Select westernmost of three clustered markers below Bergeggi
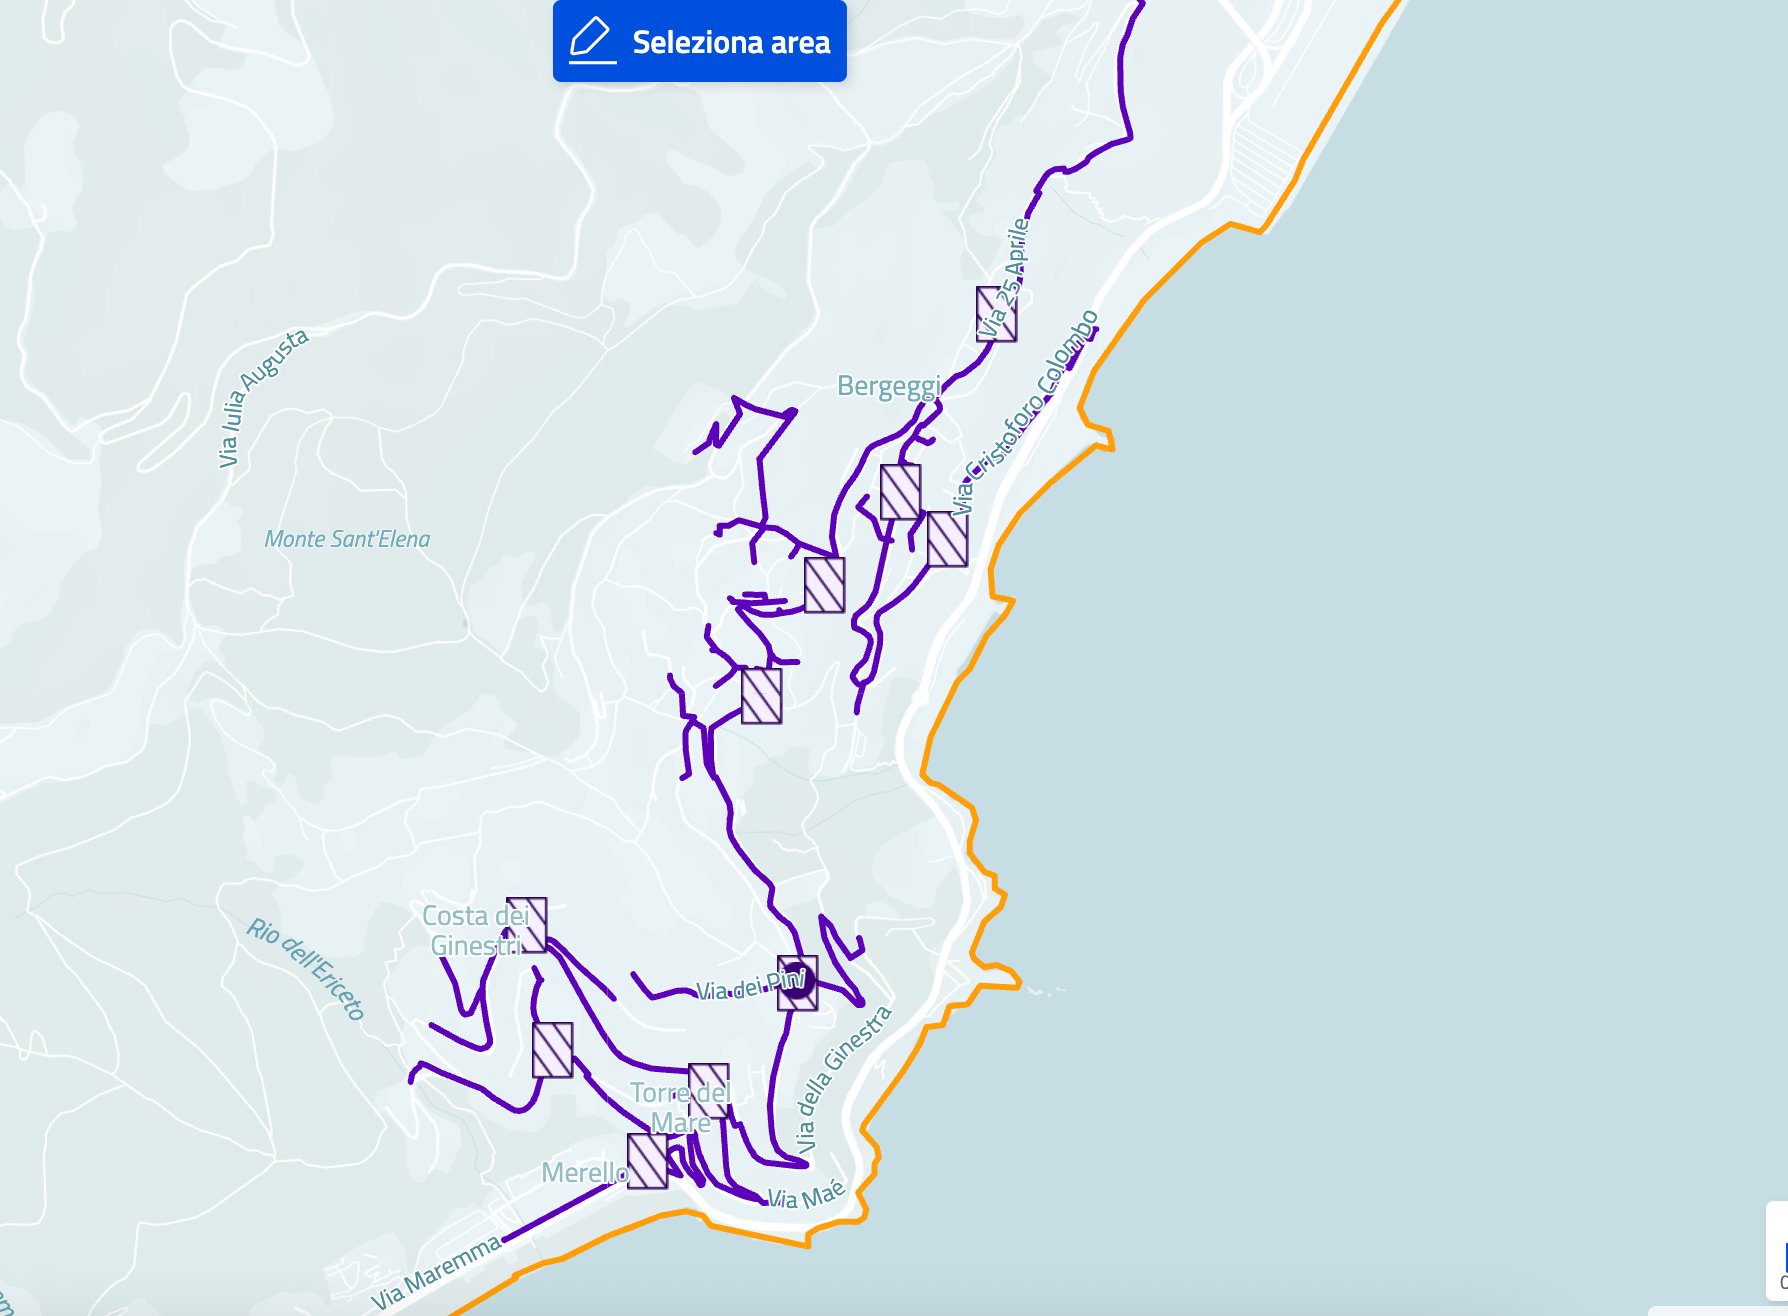Image resolution: width=1788 pixels, height=1316 pixels. point(824,585)
